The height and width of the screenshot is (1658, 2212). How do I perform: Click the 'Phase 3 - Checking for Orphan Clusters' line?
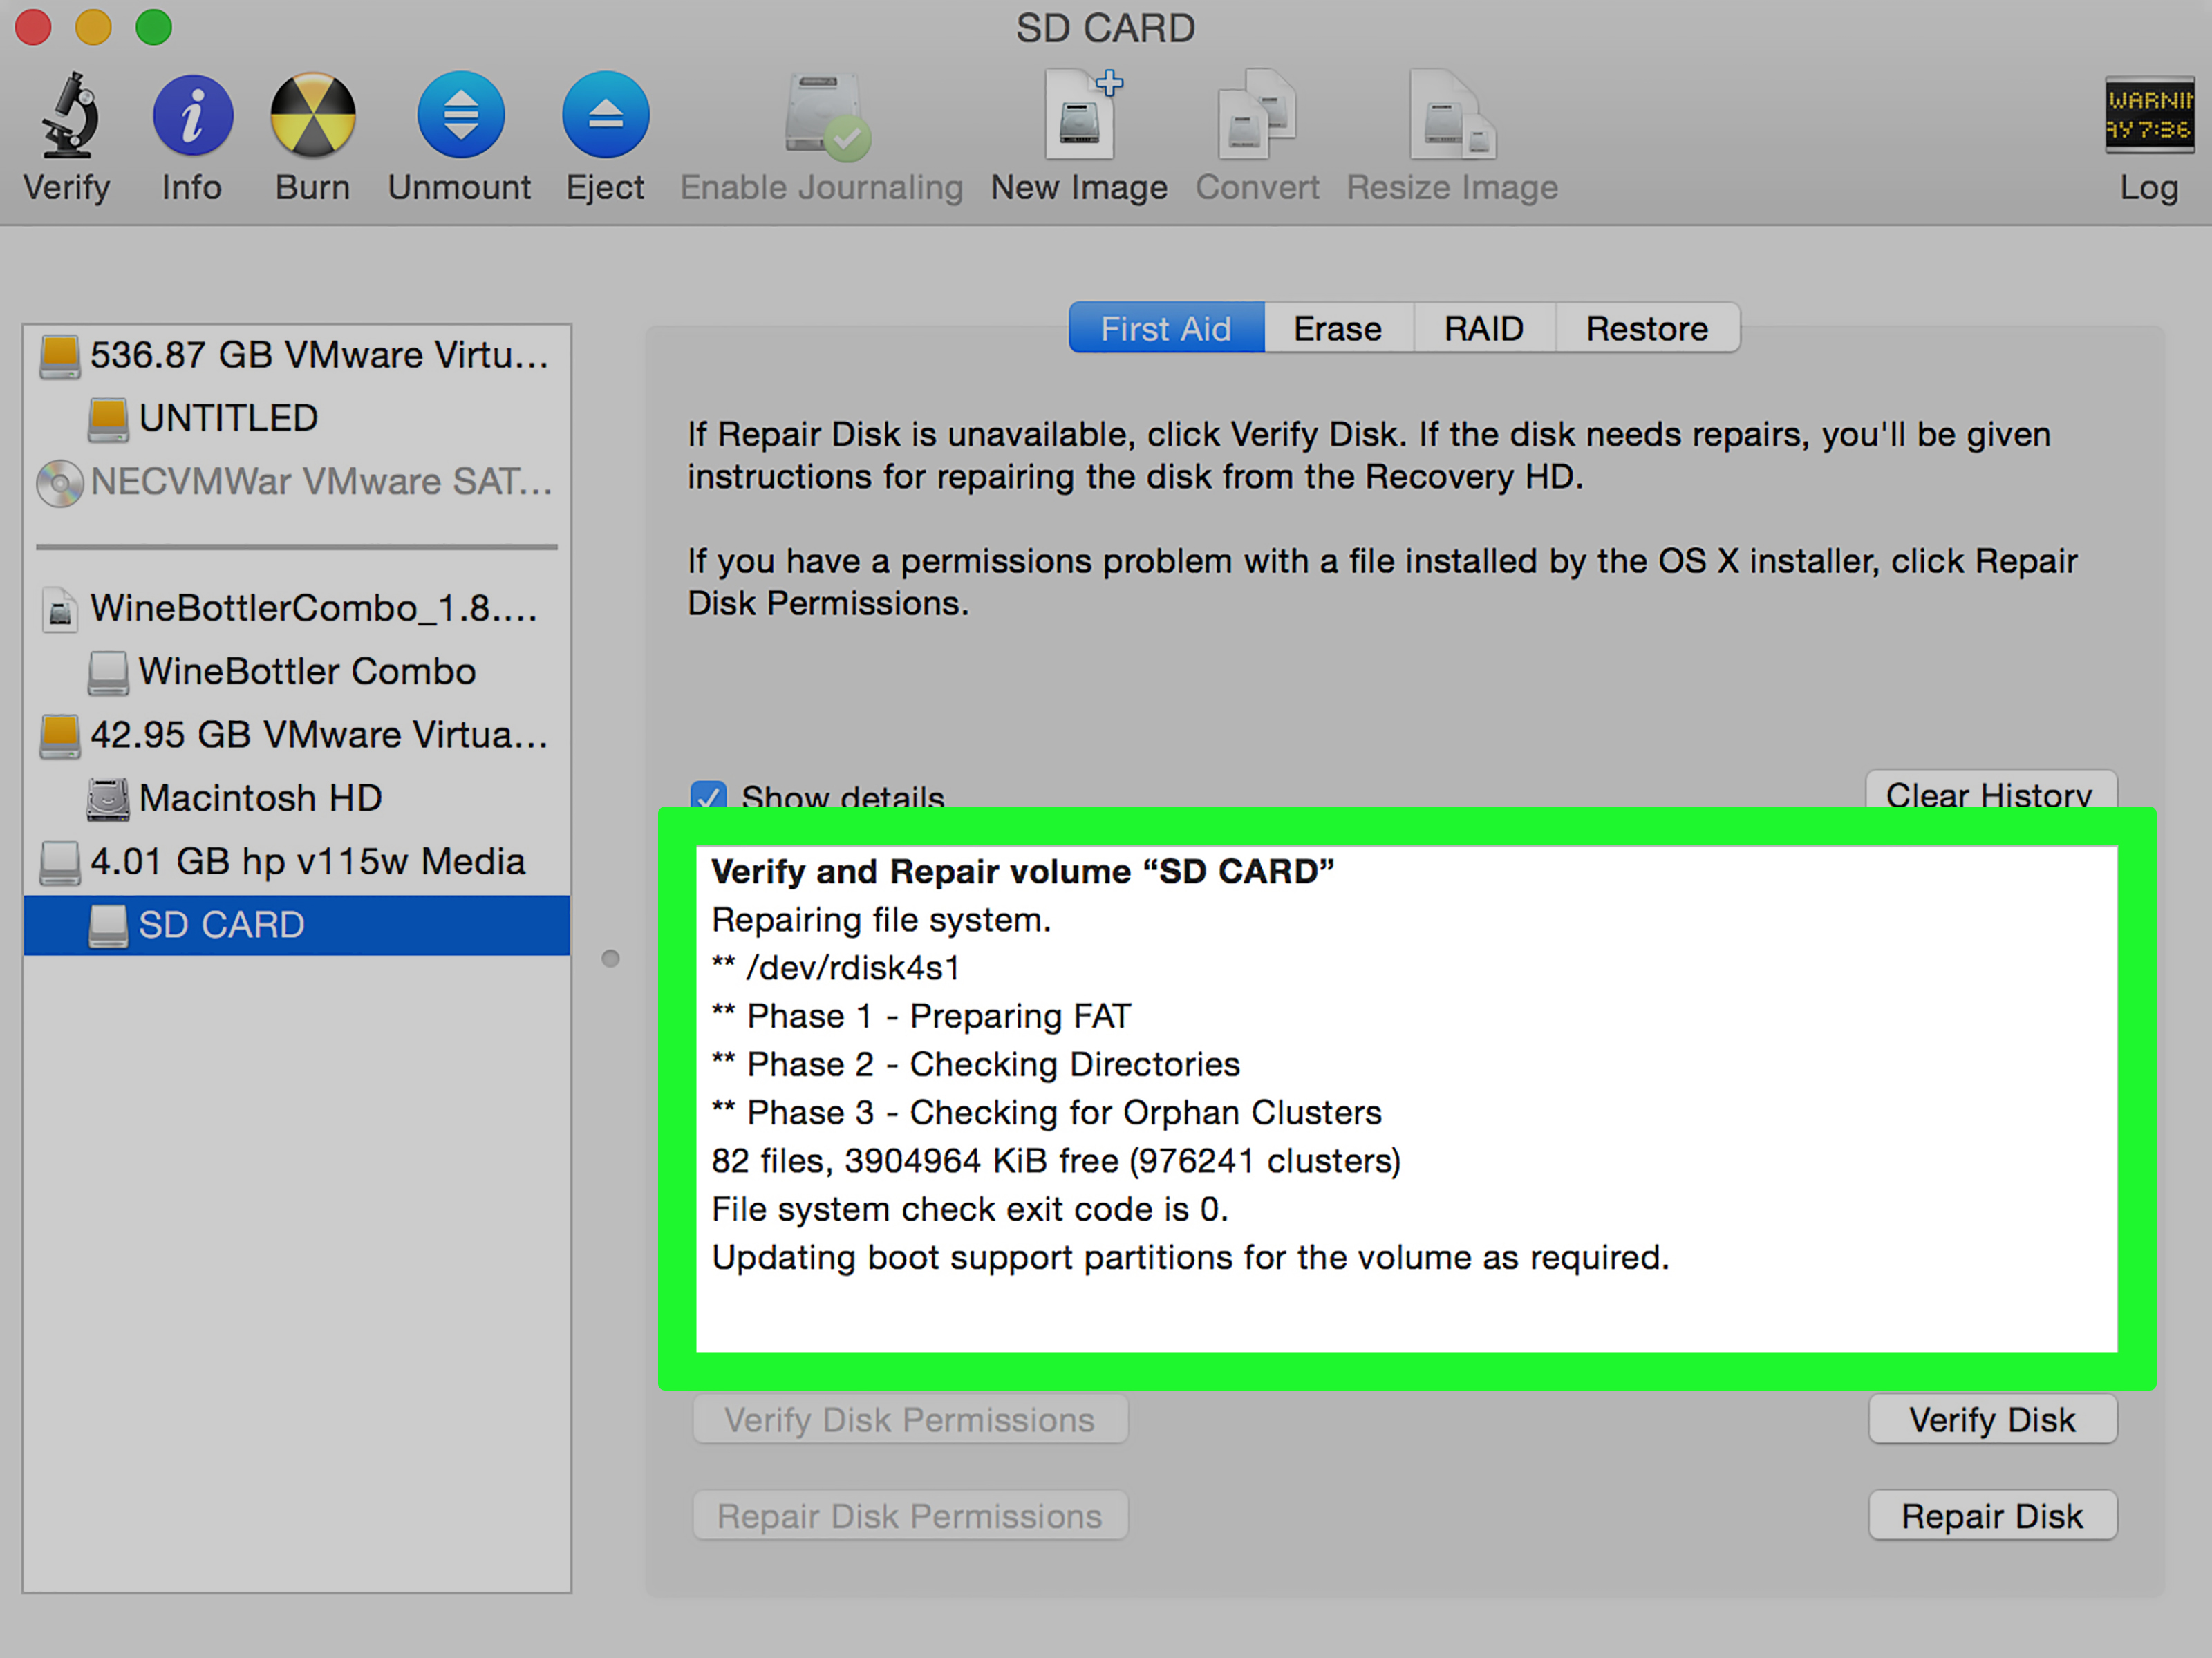[x=1046, y=1112]
